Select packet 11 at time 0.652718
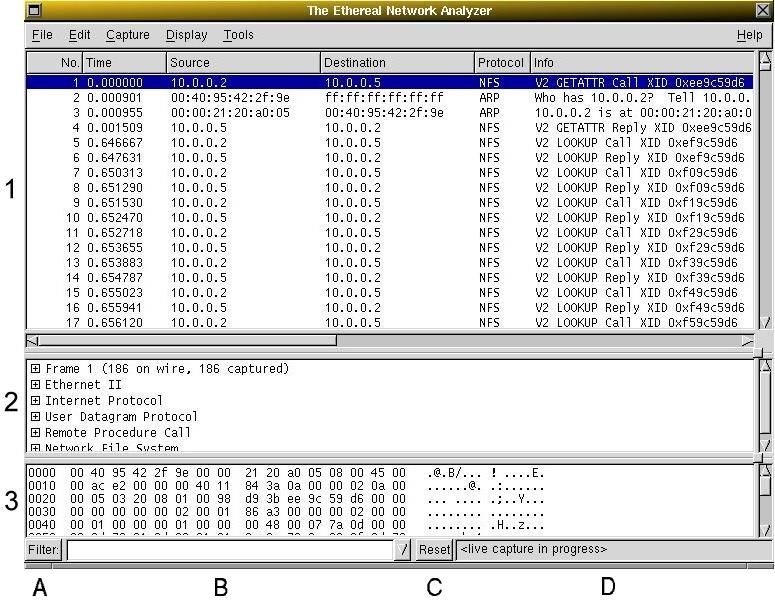The image size is (775, 600). [x=389, y=232]
